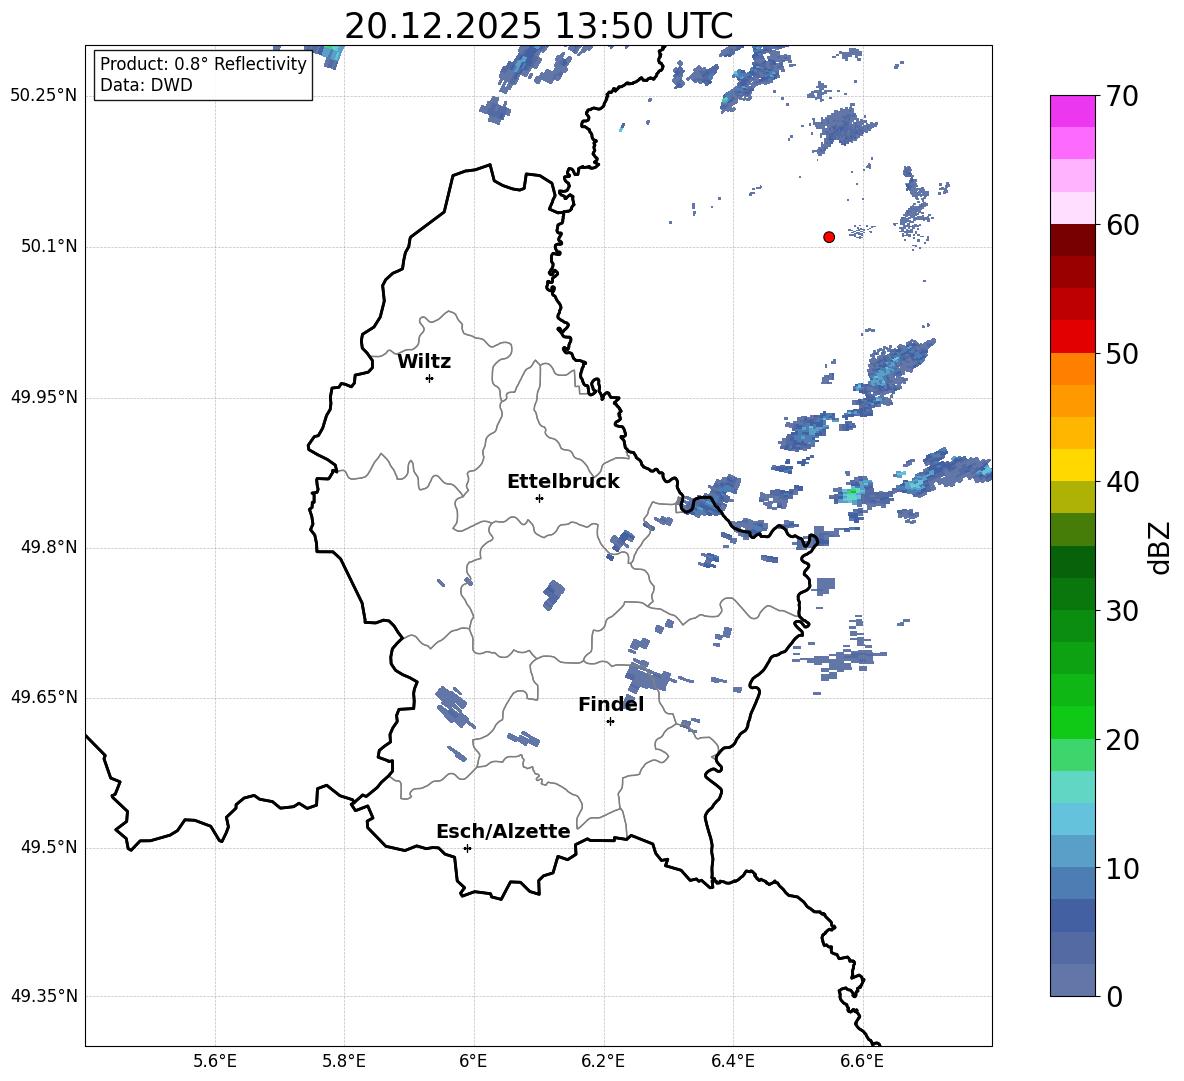
Task: Click the red dot marker on the map
Action: pyautogui.click(x=829, y=237)
